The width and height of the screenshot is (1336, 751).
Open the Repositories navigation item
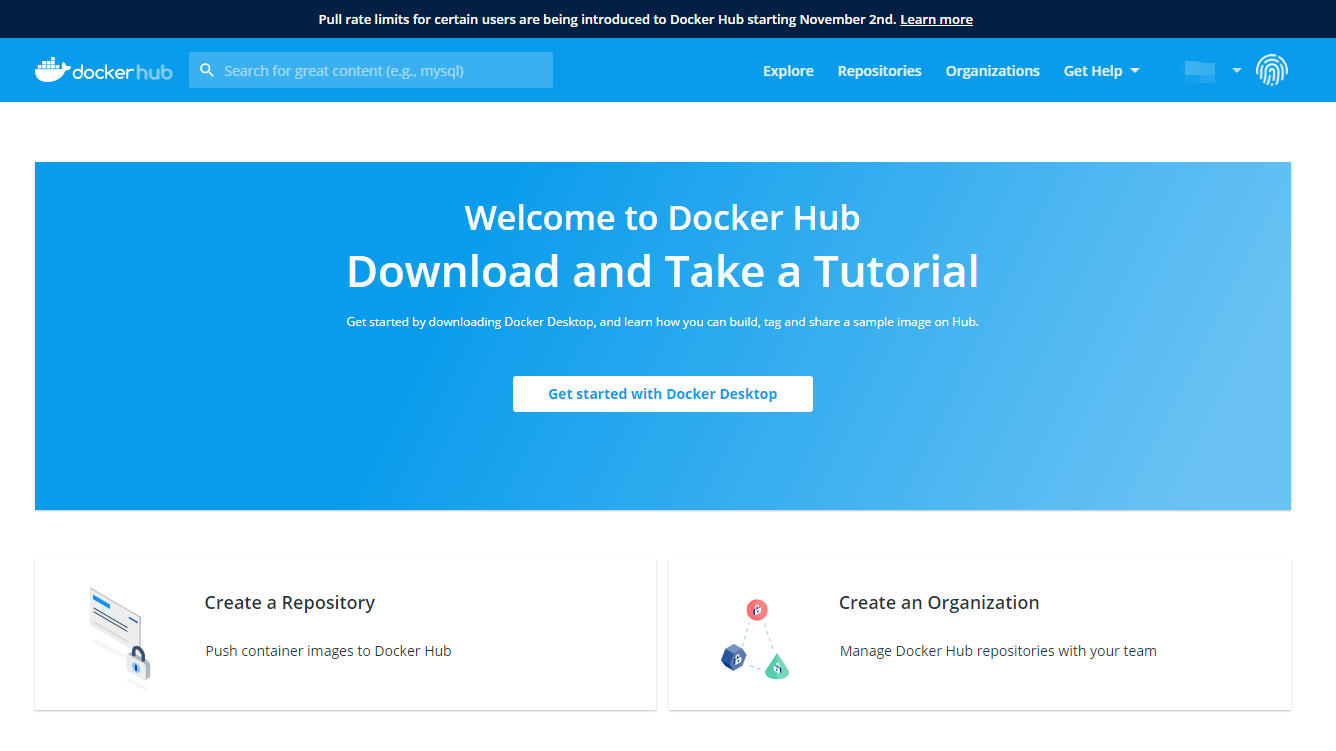coord(879,70)
